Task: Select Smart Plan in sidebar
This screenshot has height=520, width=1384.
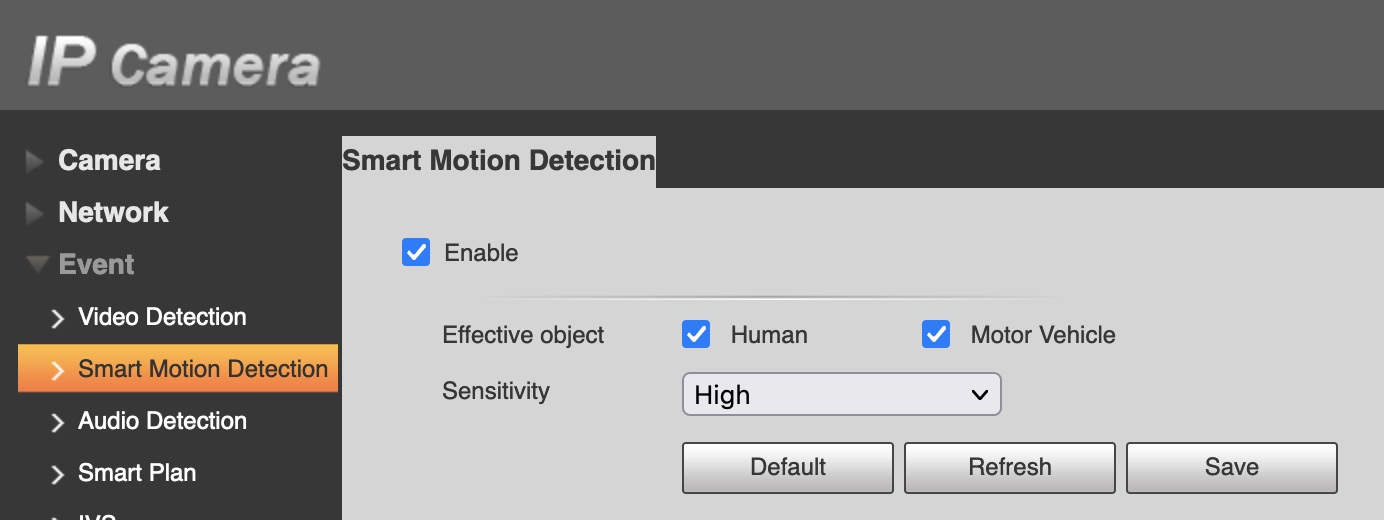Action: click(137, 473)
